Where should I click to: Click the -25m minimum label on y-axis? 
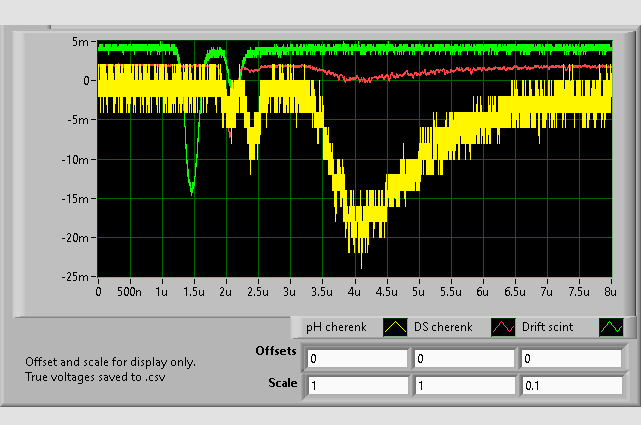[x=77, y=277]
